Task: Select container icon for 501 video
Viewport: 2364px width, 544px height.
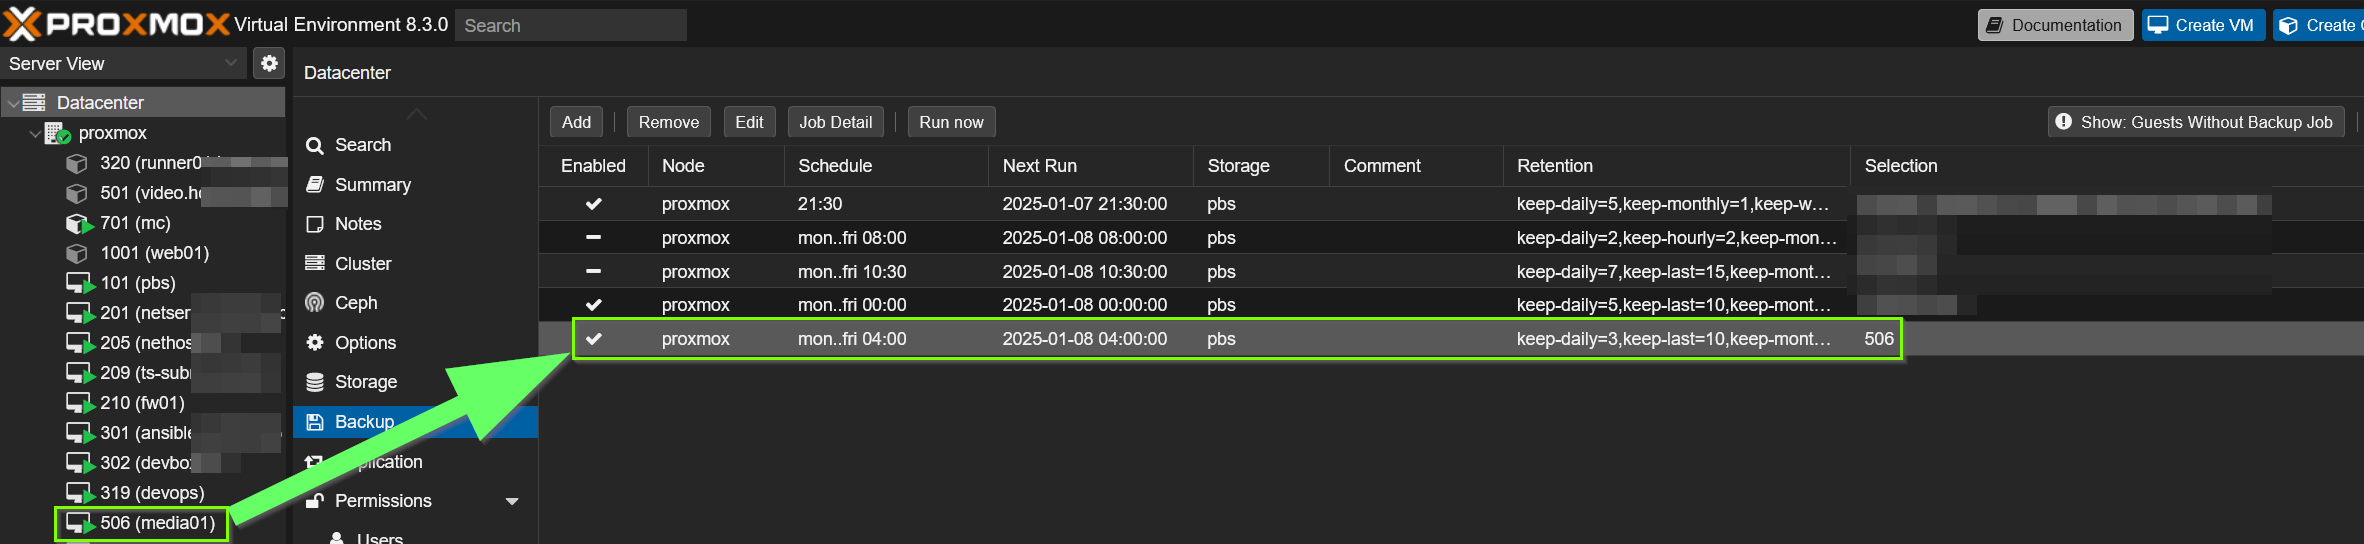Action: 77,193
